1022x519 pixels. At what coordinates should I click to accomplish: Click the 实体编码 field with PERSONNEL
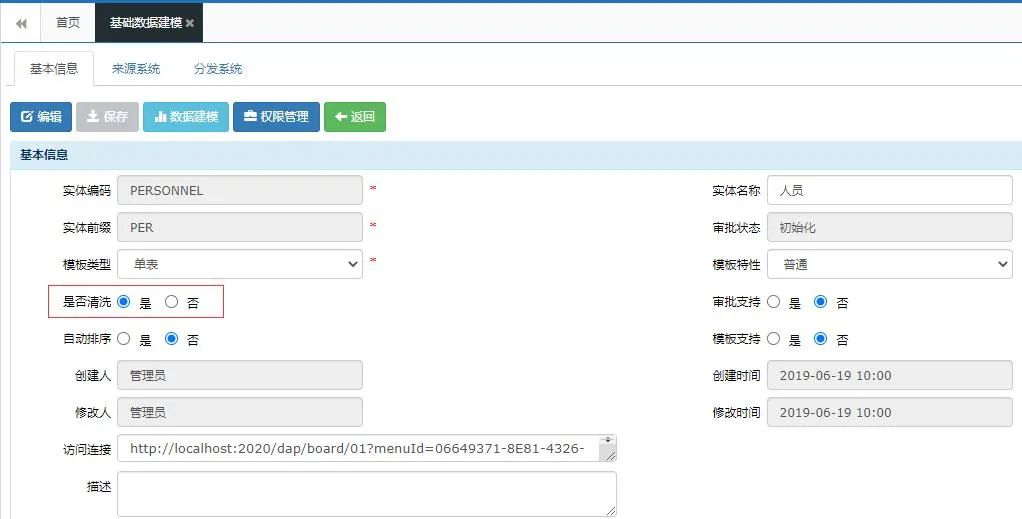tap(240, 190)
